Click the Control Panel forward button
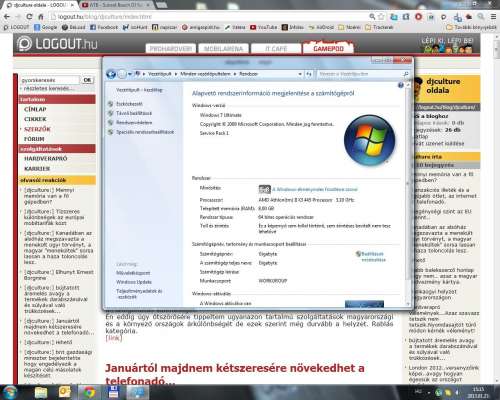Image resolution: width=500 pixels, height=400 pixels. tap(122, 74)
